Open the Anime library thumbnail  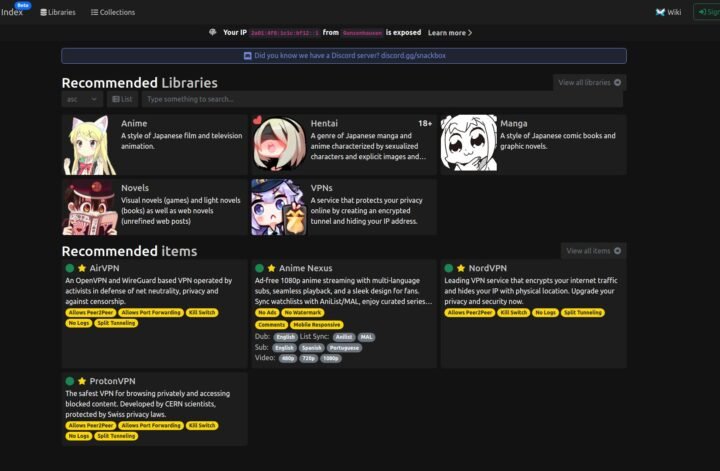click(x=90, y=145)
